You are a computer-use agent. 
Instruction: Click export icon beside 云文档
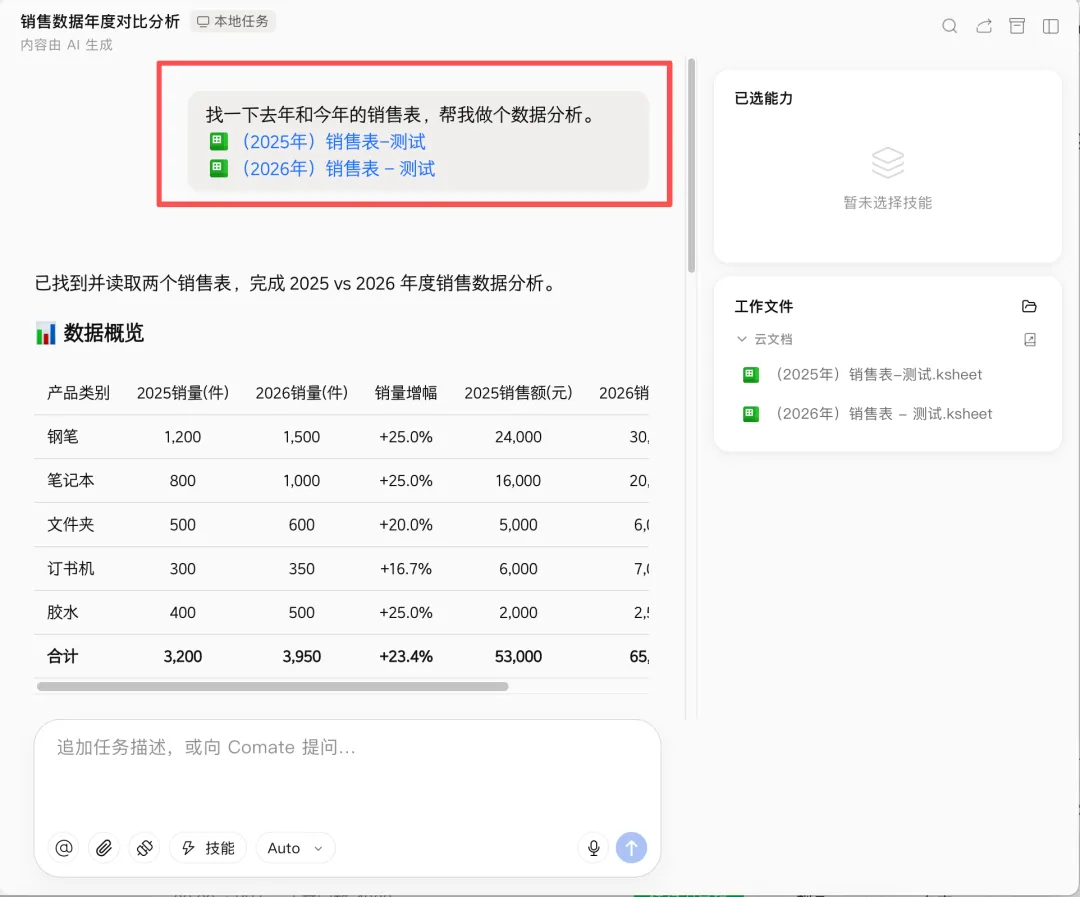click(1030, 339)
